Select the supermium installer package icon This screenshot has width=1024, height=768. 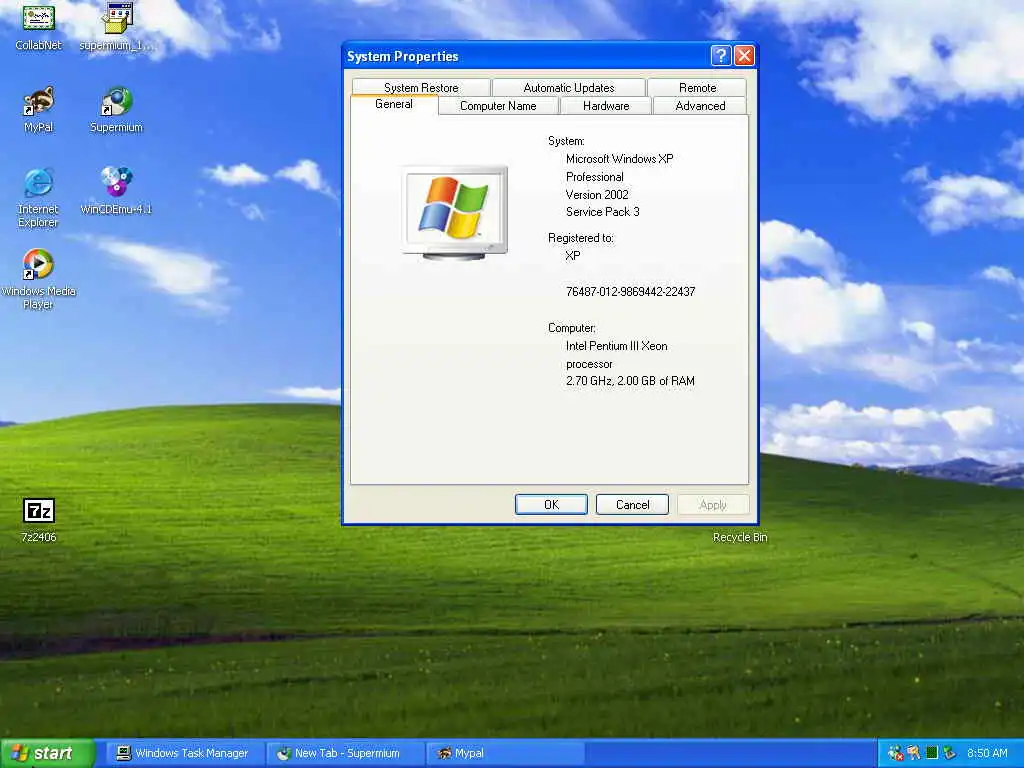click(x=117, y=26)
